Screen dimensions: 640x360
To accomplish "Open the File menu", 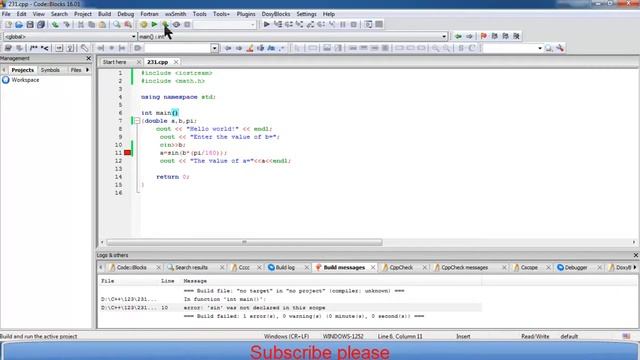I will pos(6,14).
